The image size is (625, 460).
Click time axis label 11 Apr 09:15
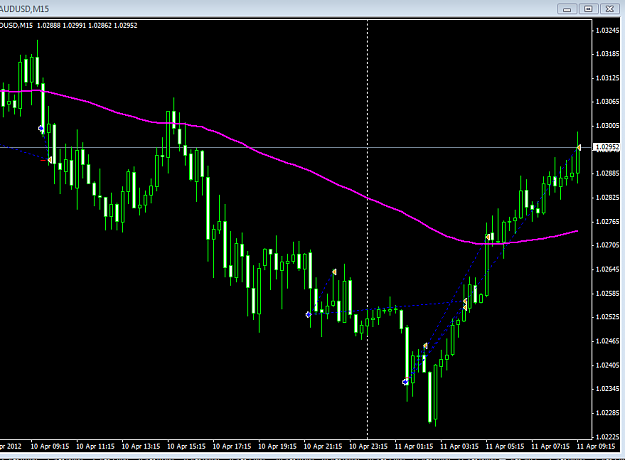point(596,446)
